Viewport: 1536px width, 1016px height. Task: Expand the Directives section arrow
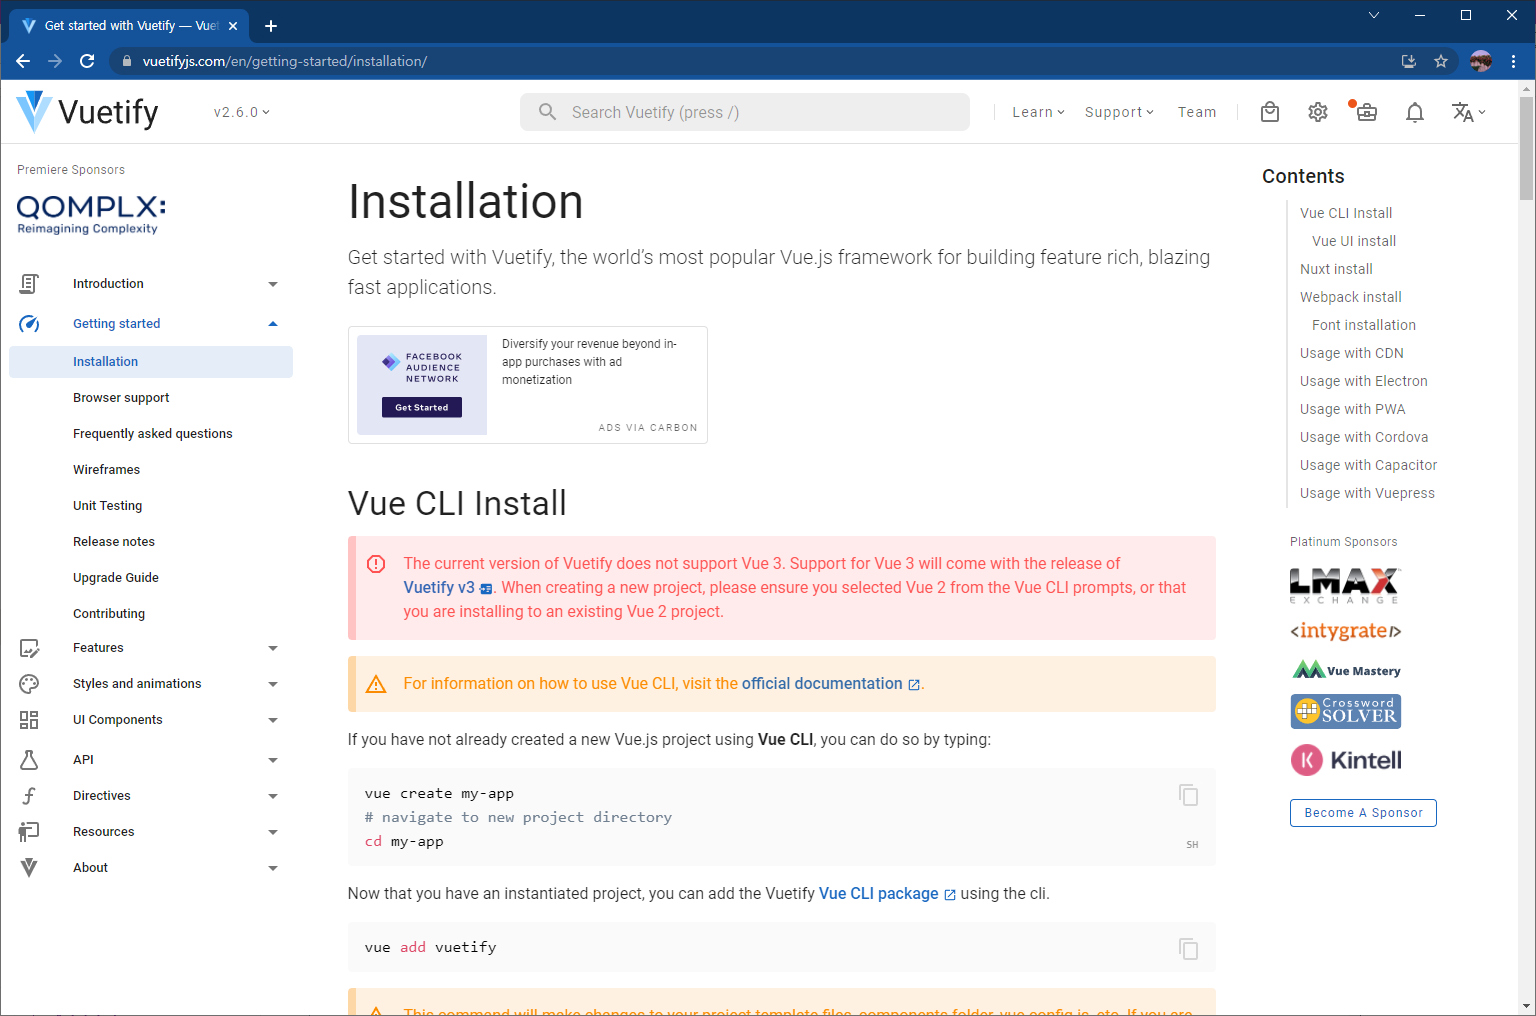click(x=273, y=796)
